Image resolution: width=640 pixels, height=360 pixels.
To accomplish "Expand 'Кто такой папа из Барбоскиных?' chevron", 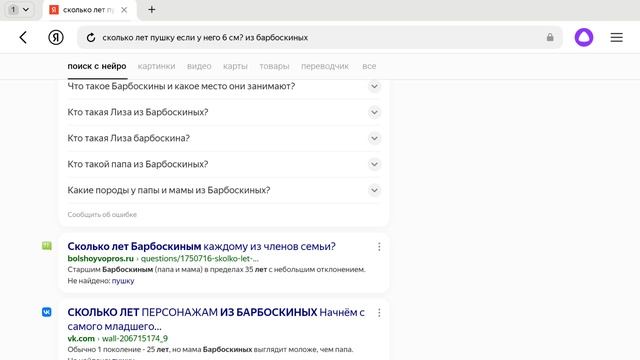I will point(374,164).
